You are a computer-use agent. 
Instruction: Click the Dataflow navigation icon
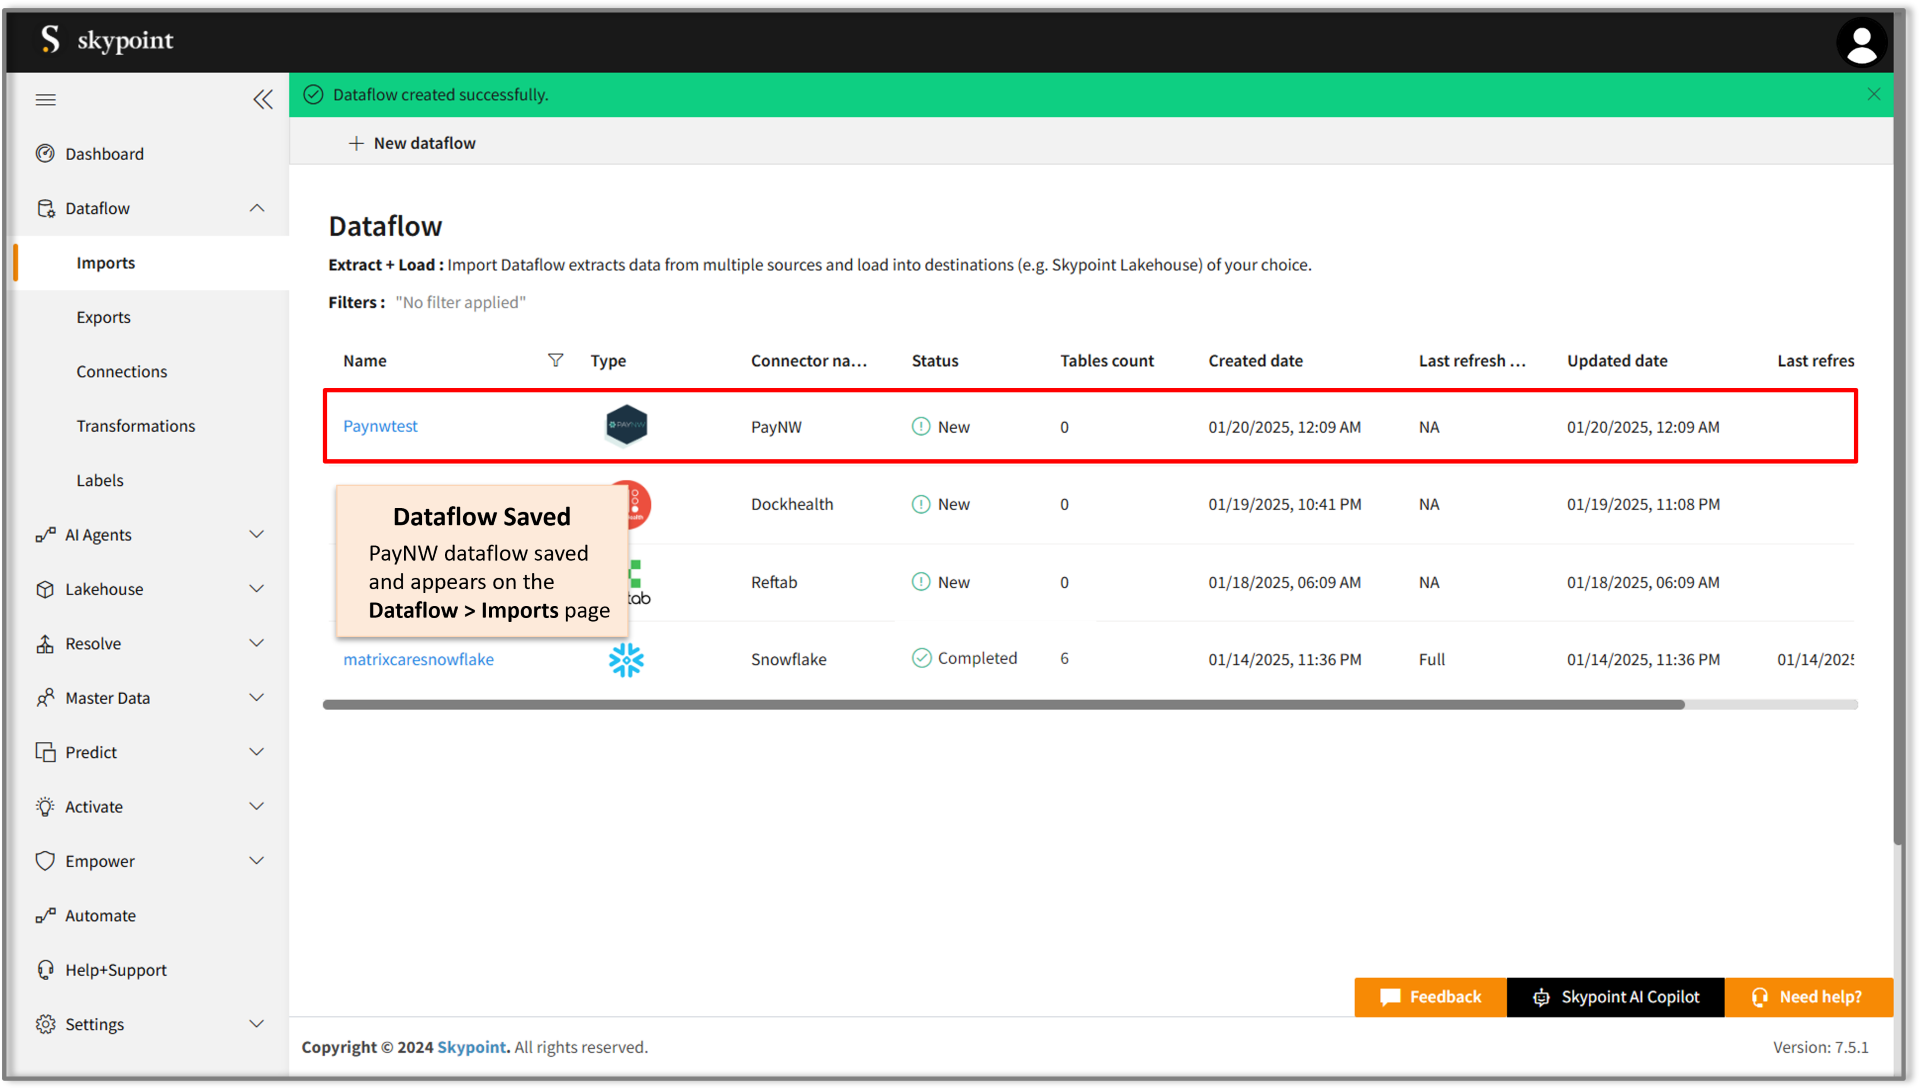[45, 208]
